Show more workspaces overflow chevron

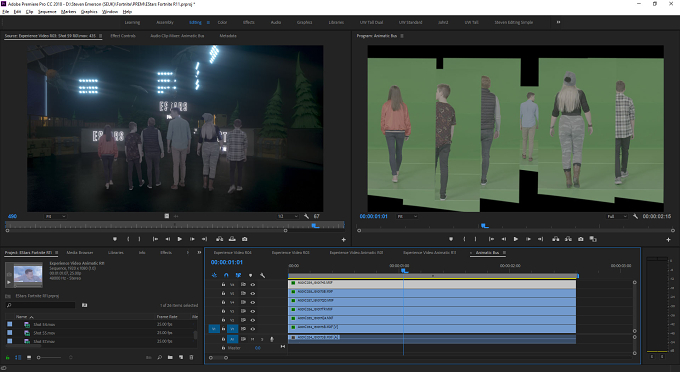(x=559, y=22)
